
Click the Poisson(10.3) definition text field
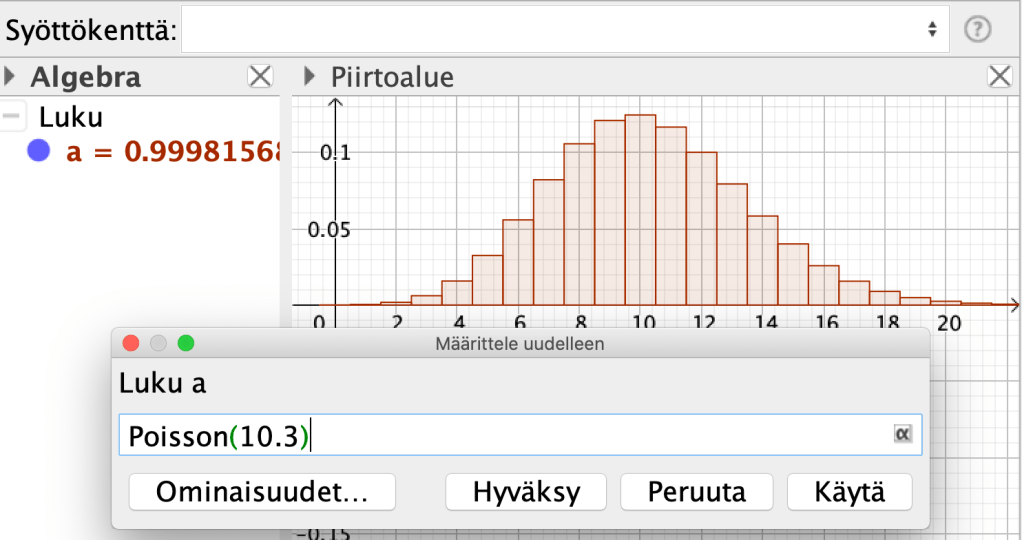(x=500, y=436)
